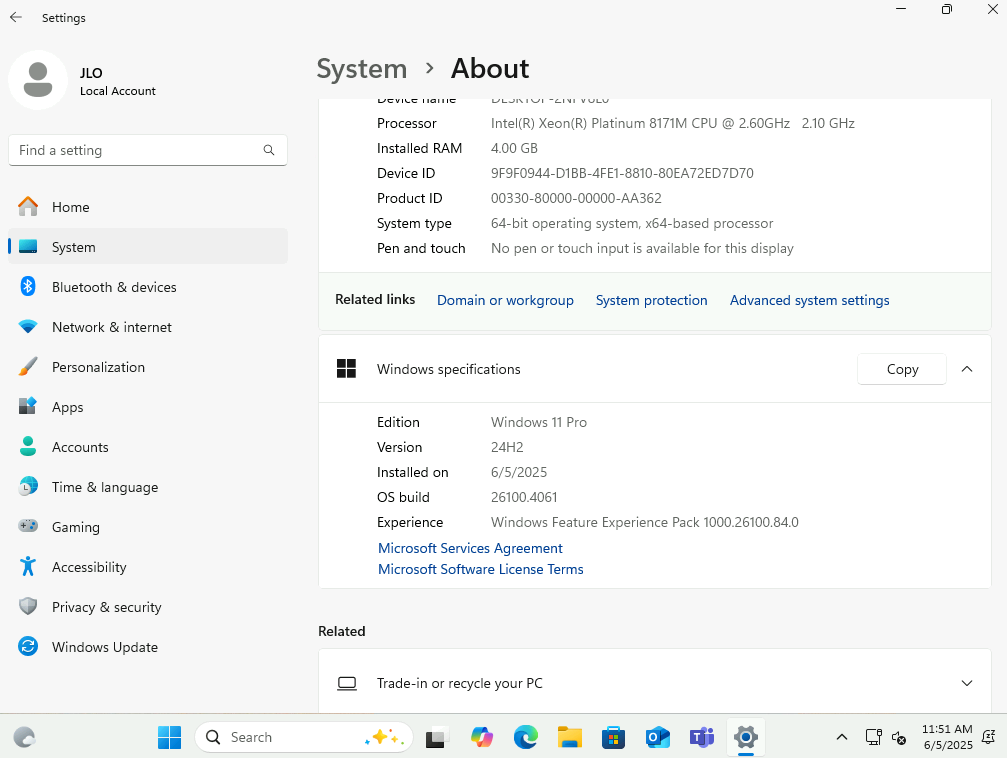The width and height of the screenshot is (1007, 758).
Task: Click the Home icon in the sidebar
Action: [x=28, y=206]
